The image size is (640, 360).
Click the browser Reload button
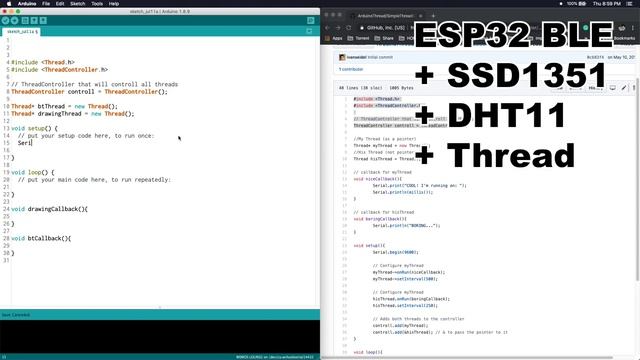point(349,28)
